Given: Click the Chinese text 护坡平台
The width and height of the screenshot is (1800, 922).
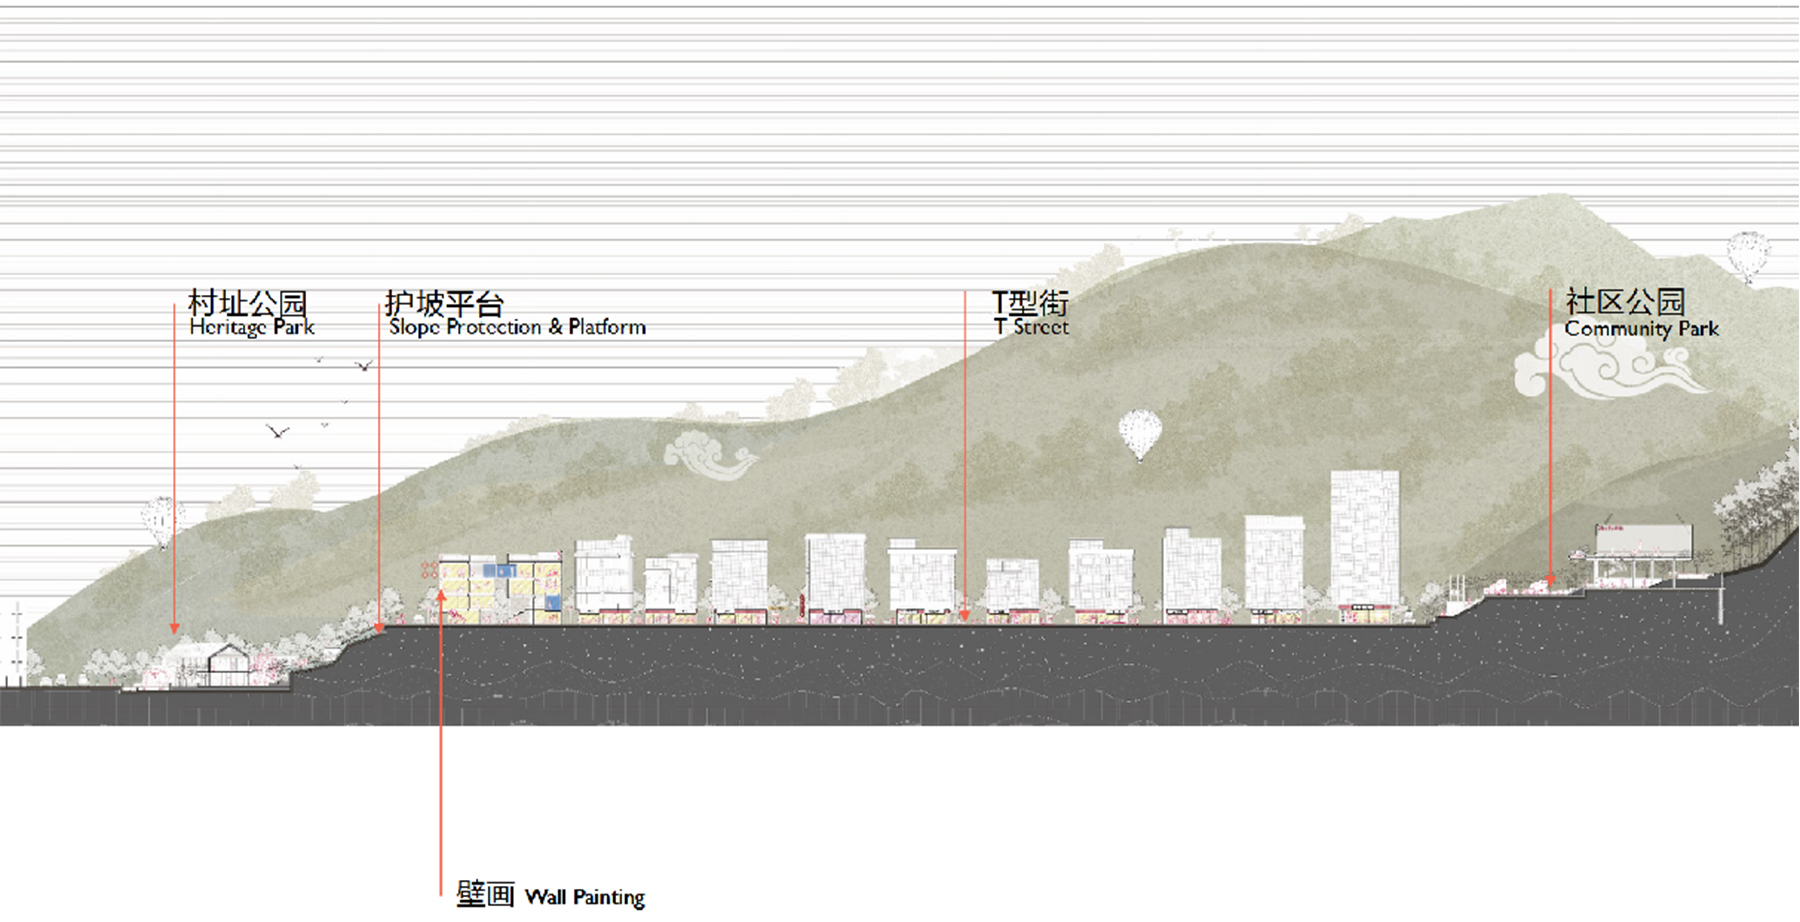Looking at the screenshot, I should tap(444, 302).
